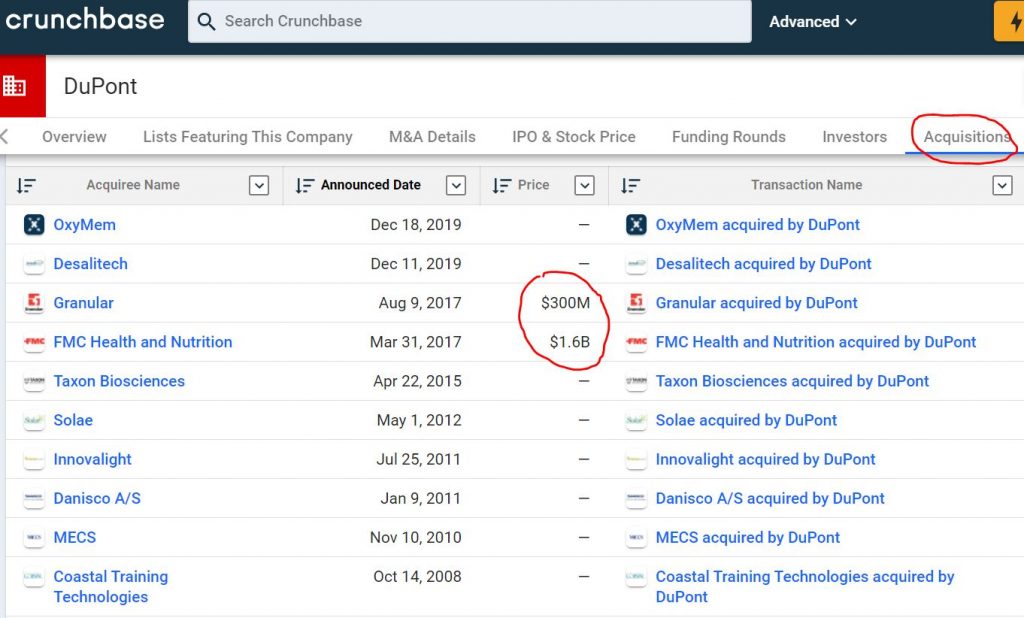Click OxyMem logo in Acquiree column
Image resolution: width=1024 pixels, height=618 pixels.
coord(34,225)
